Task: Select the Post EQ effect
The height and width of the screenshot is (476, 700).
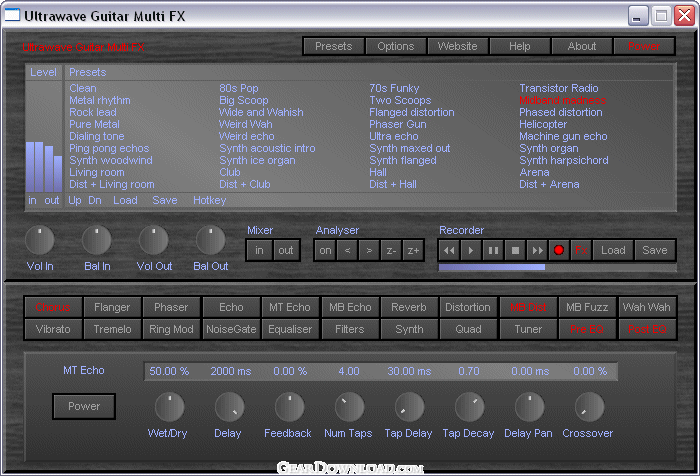Action: tap(647, 330)
